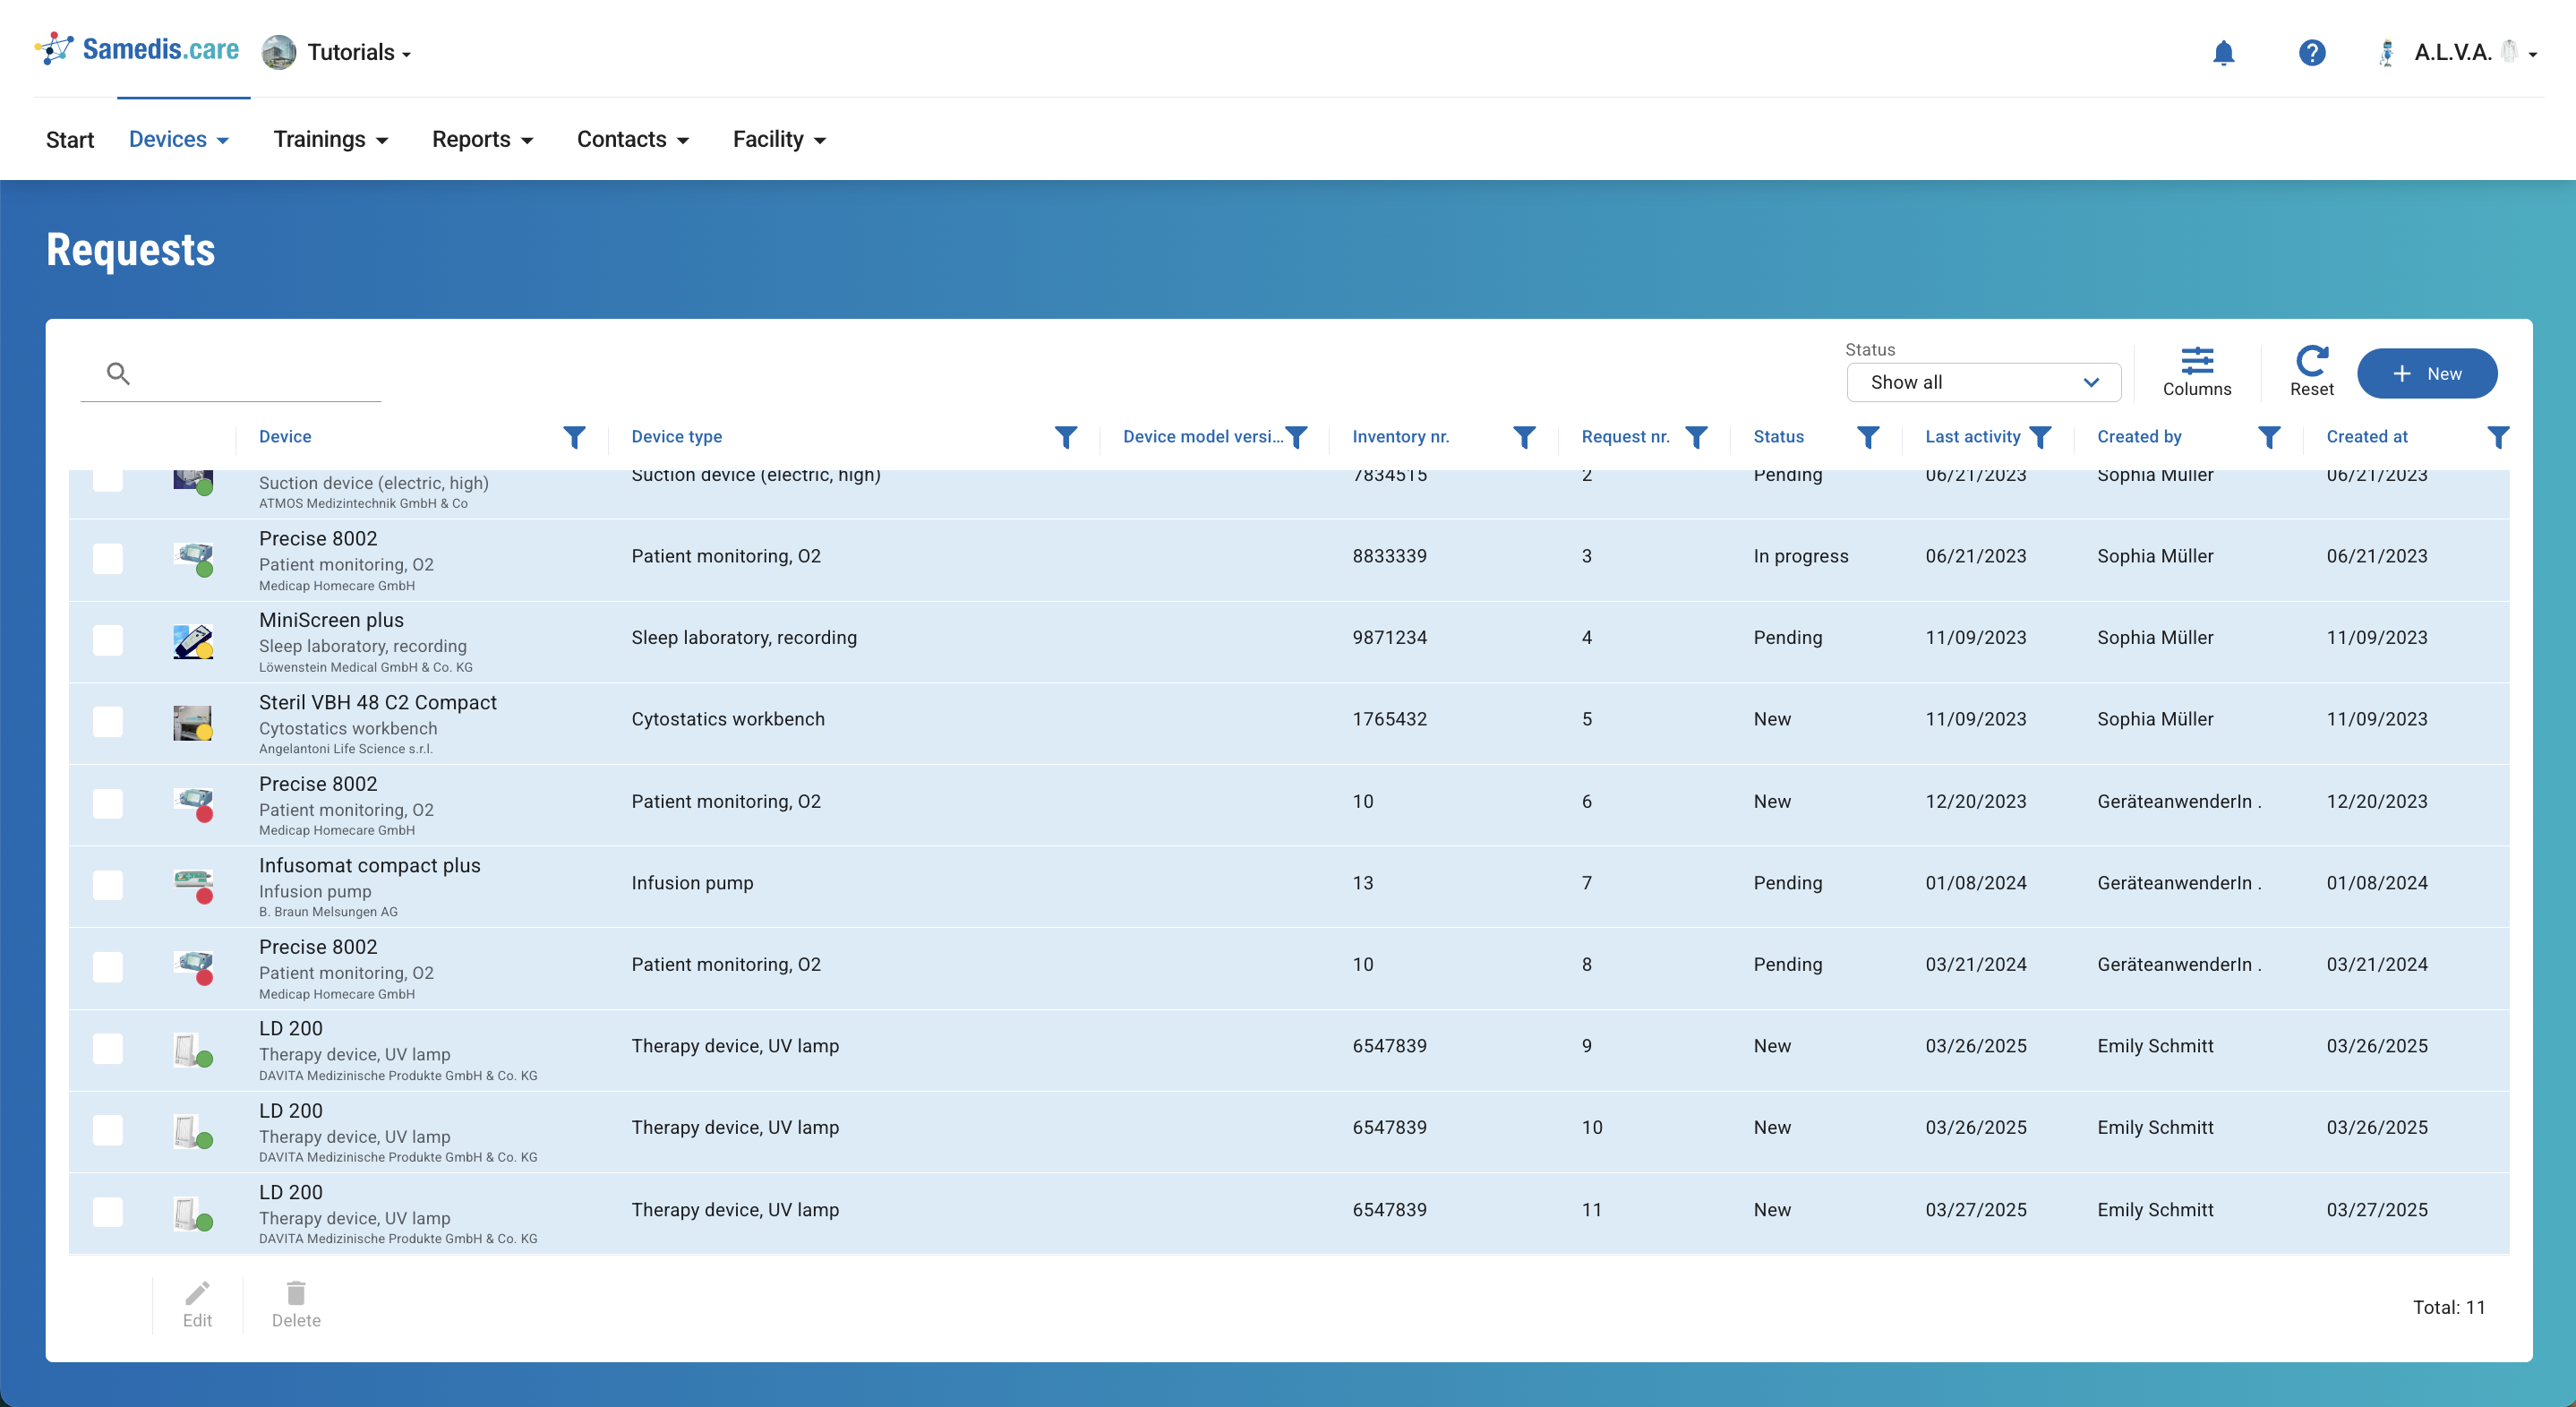Open filter for Device type column

(1065, 437)
